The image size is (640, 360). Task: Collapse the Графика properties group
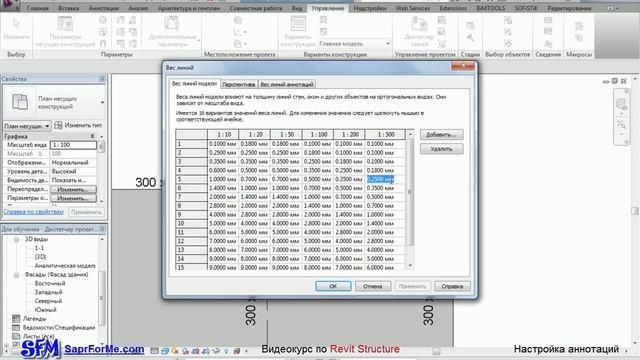(93, 136)
